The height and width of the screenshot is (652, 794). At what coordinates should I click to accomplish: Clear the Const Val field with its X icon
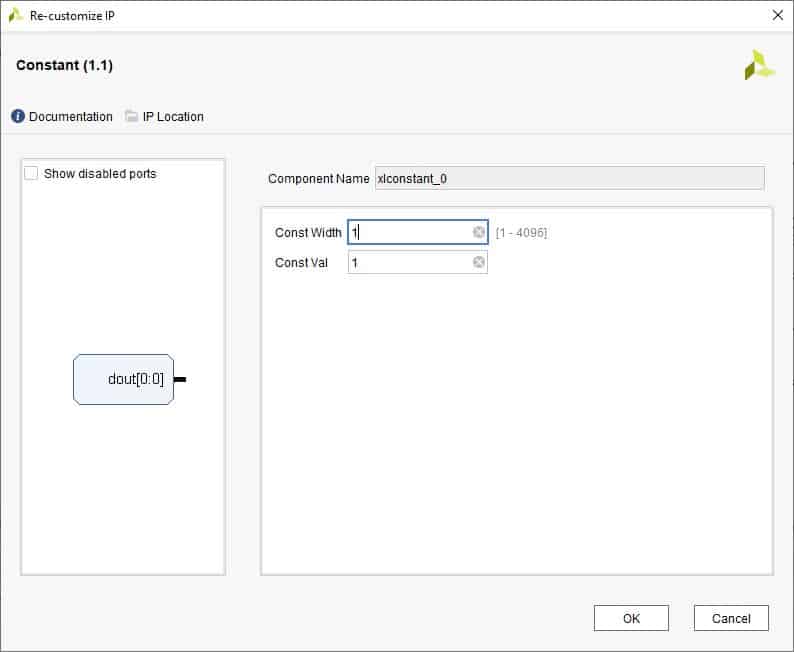click(479, 262)
